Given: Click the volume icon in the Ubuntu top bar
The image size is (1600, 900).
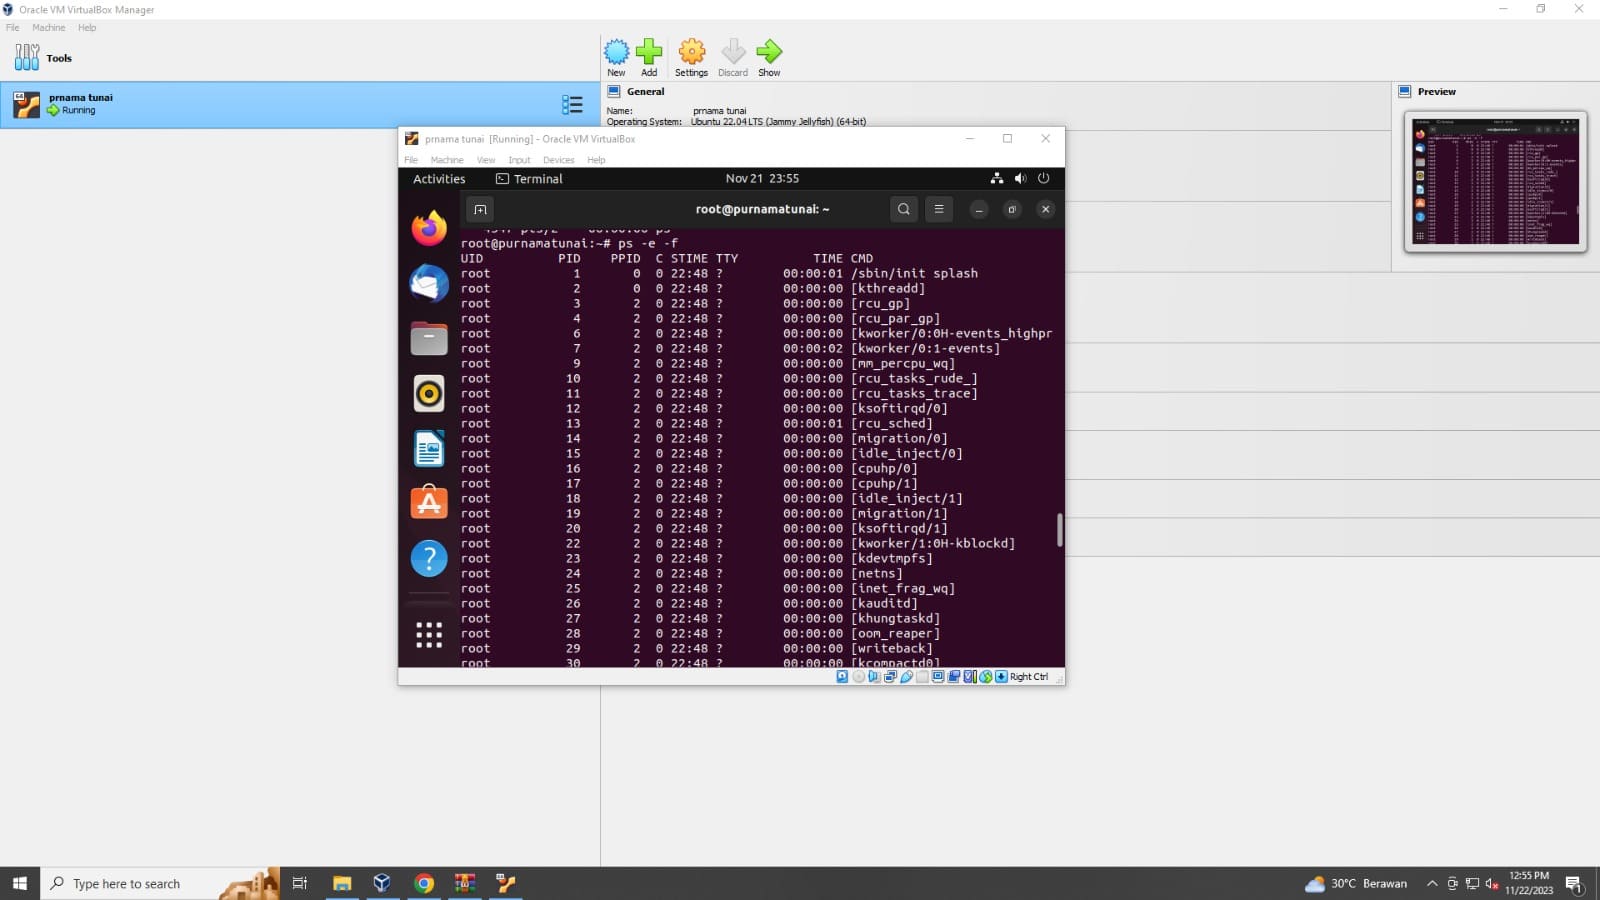Looking at the screenshot, I should pyautogui.click(x=1020, y=179).
